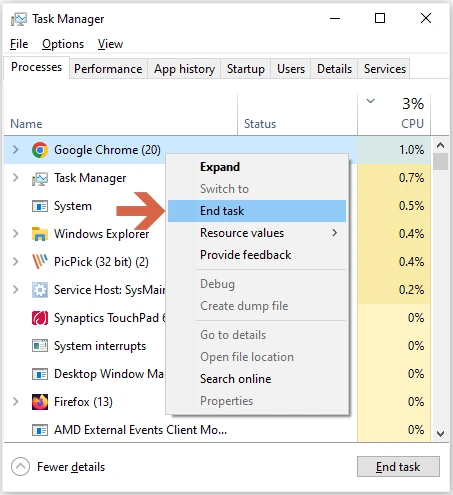Viewport: 453px width, 495px height.
Task: Click the System interrupts icon
Action: click(x=40, y=346)
